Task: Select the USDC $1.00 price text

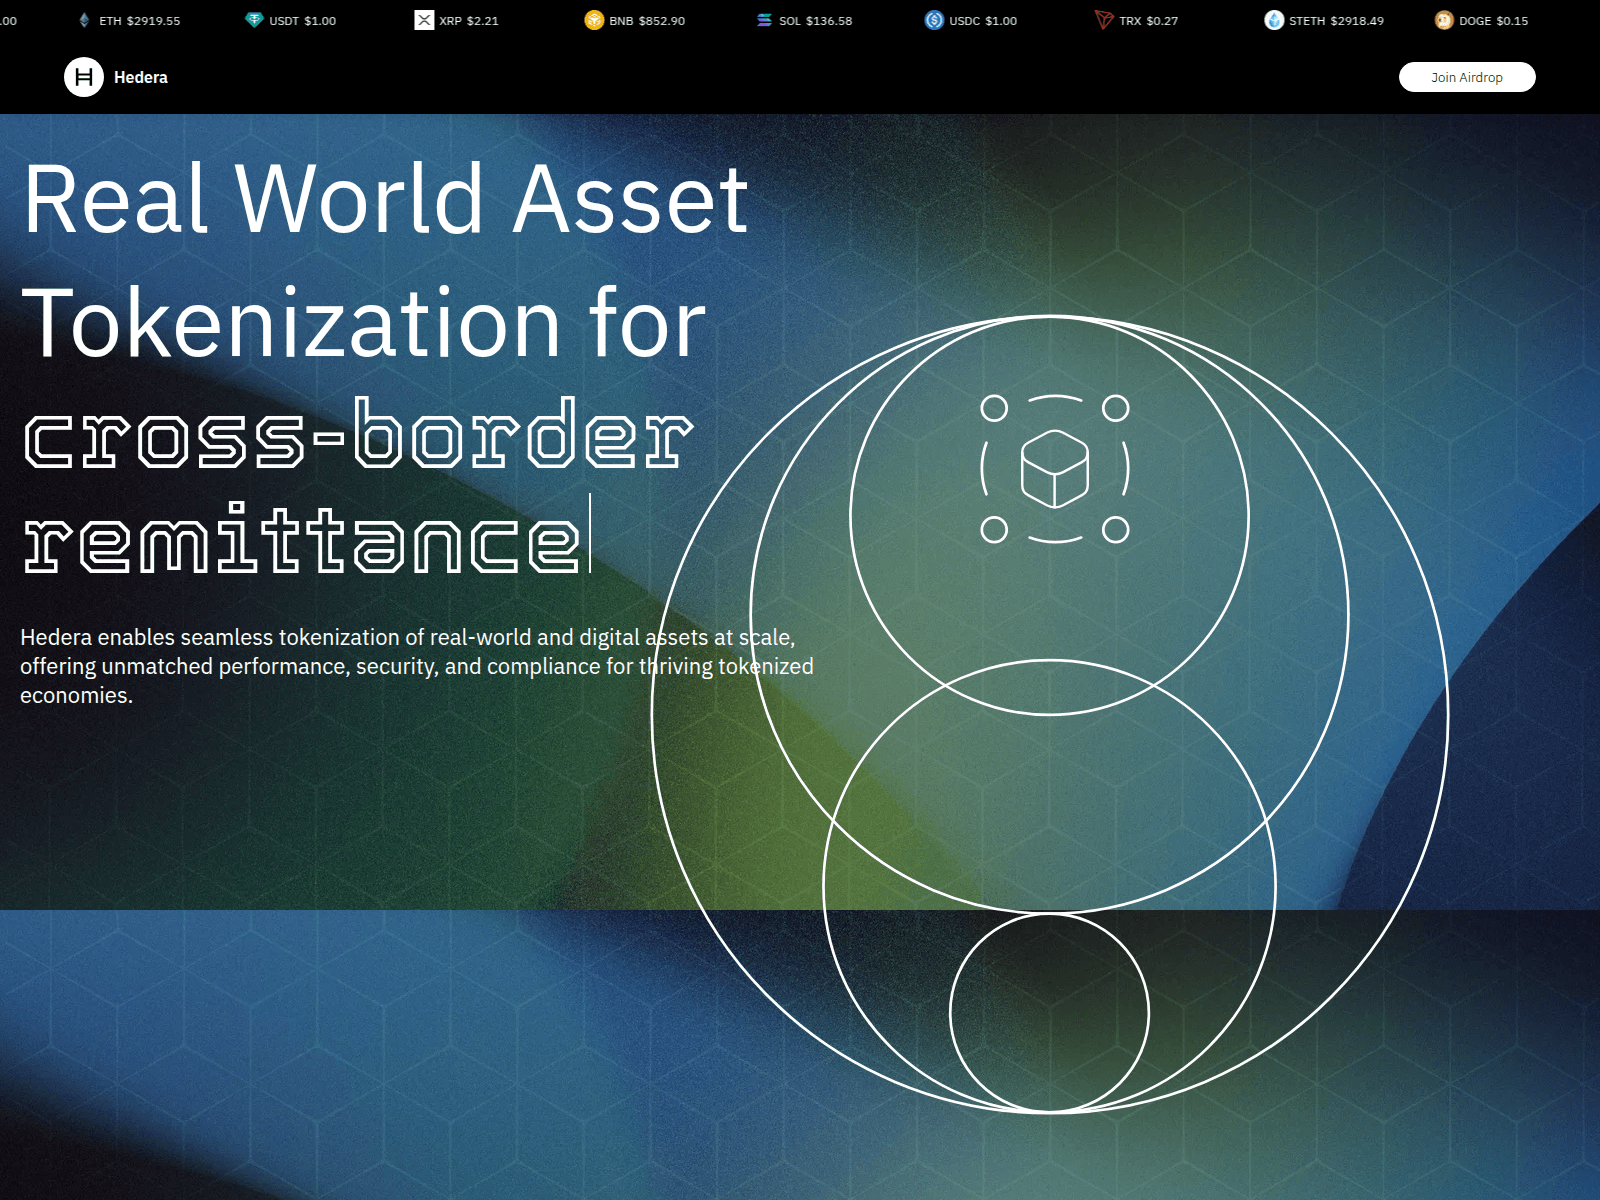Action: (983, 21)
